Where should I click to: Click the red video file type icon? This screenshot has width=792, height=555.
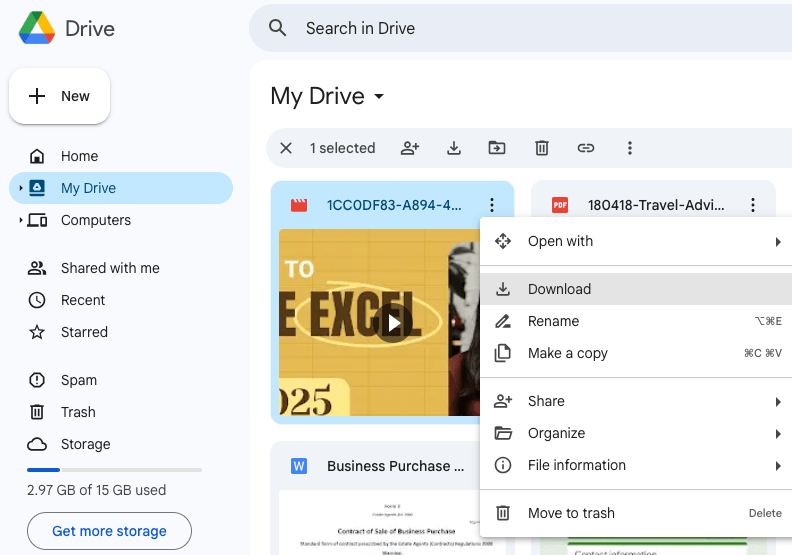[299, 205]
